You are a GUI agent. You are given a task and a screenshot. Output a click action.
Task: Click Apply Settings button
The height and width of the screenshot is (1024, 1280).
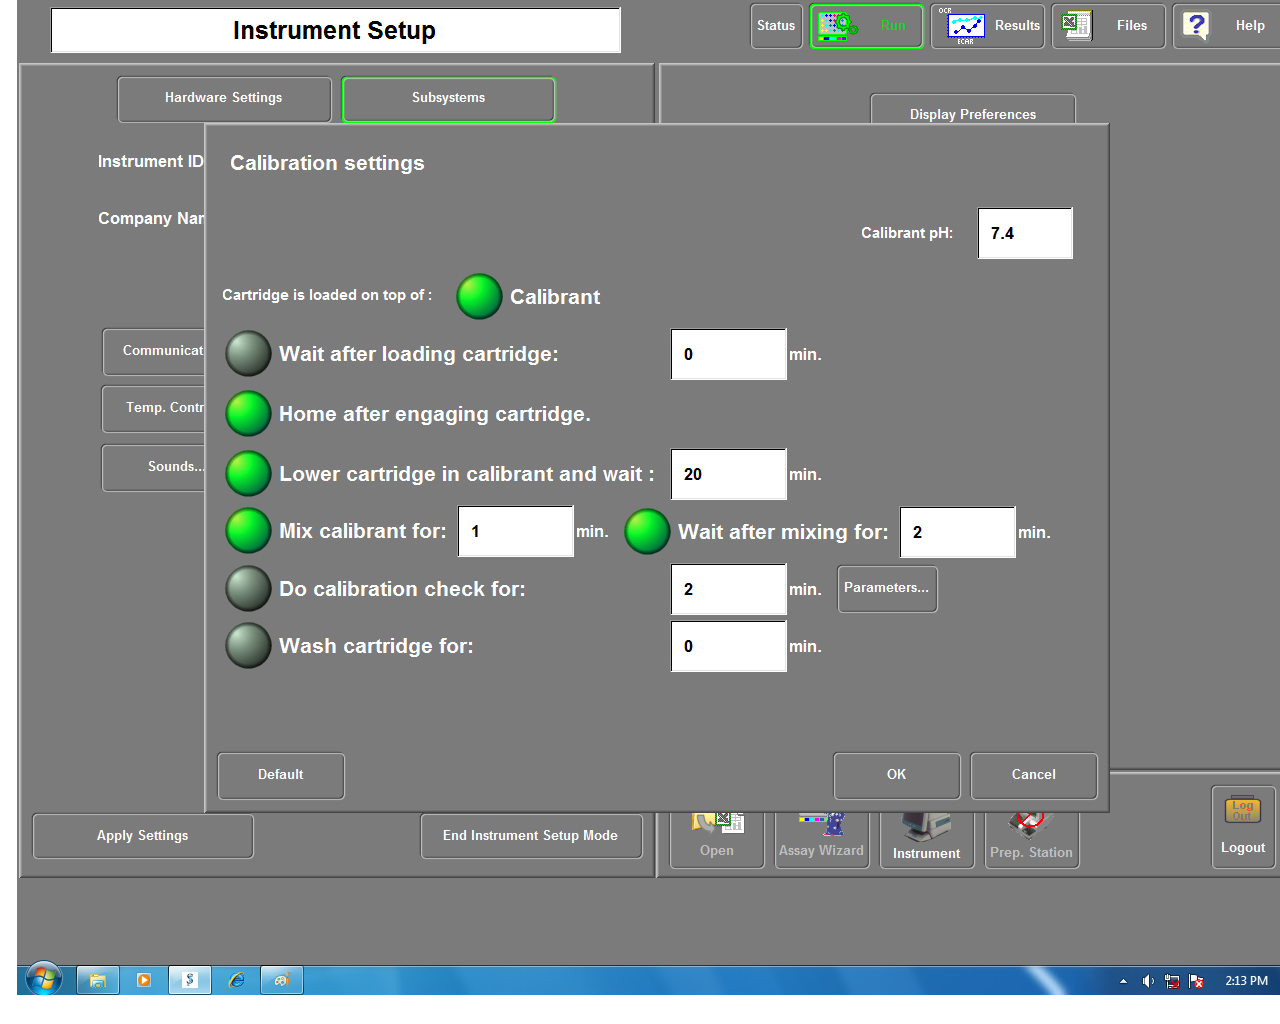pos(143,836)
